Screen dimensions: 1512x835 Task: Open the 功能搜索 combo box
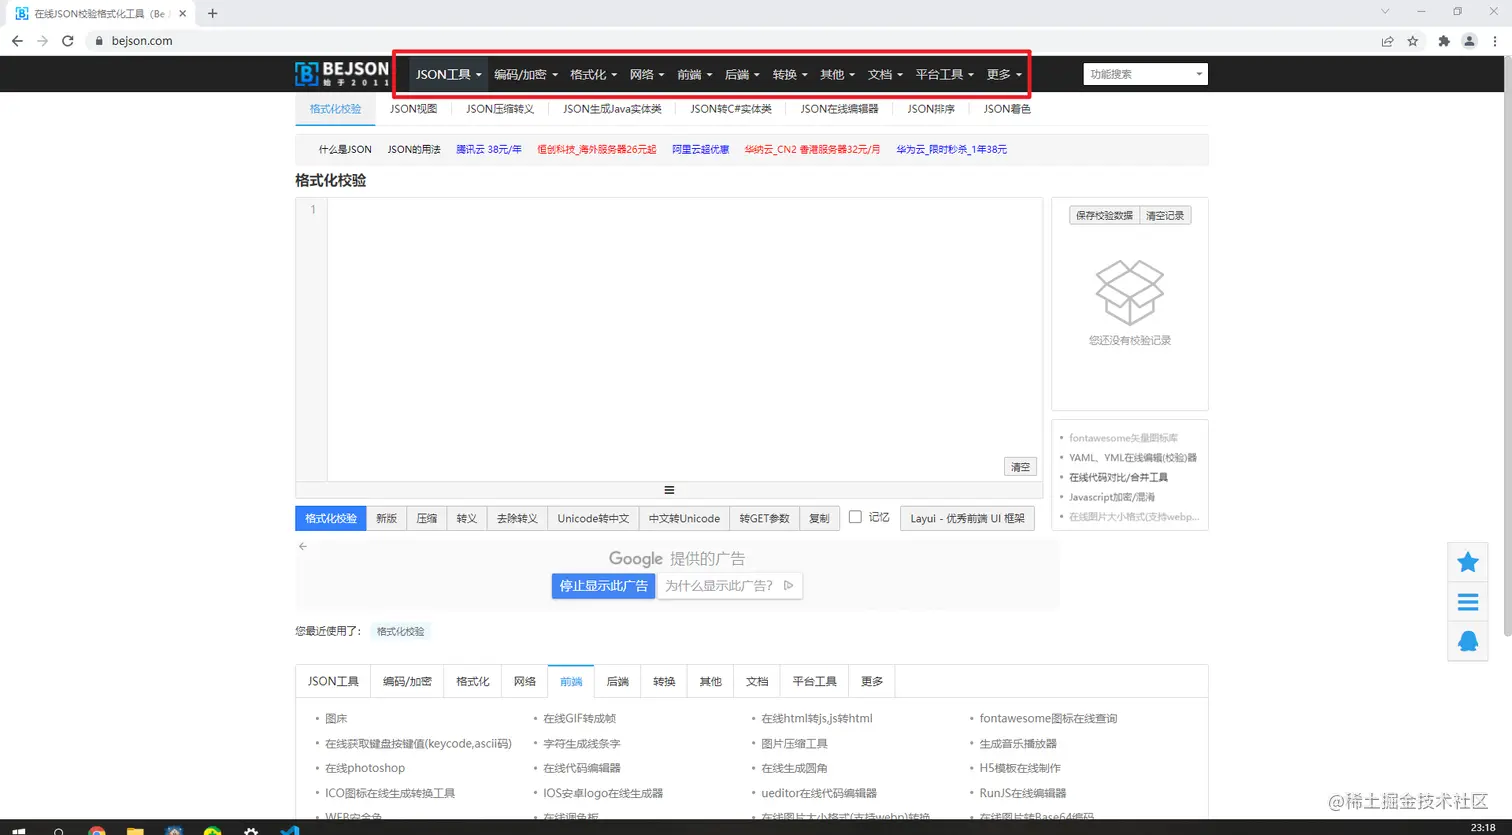[1145, 74]
